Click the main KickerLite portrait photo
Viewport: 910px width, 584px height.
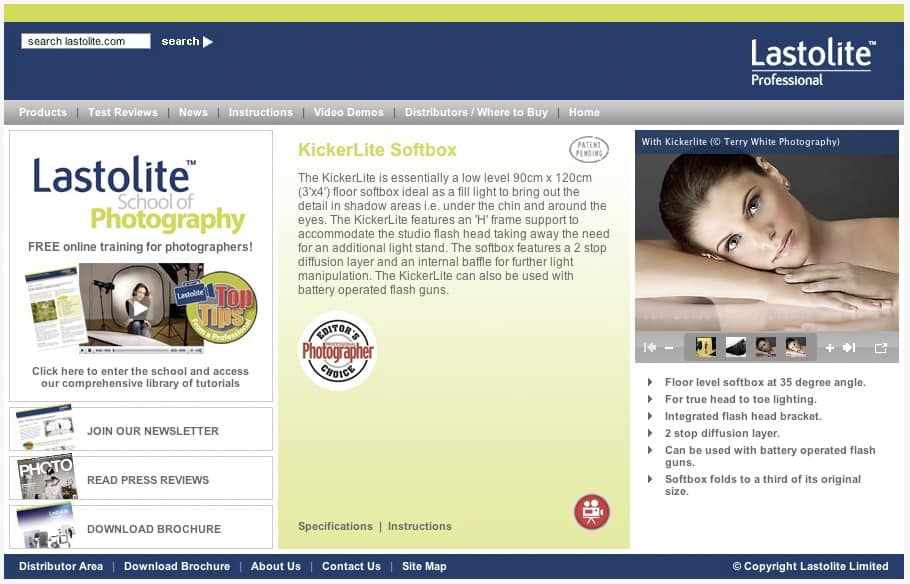coord(767,243)
